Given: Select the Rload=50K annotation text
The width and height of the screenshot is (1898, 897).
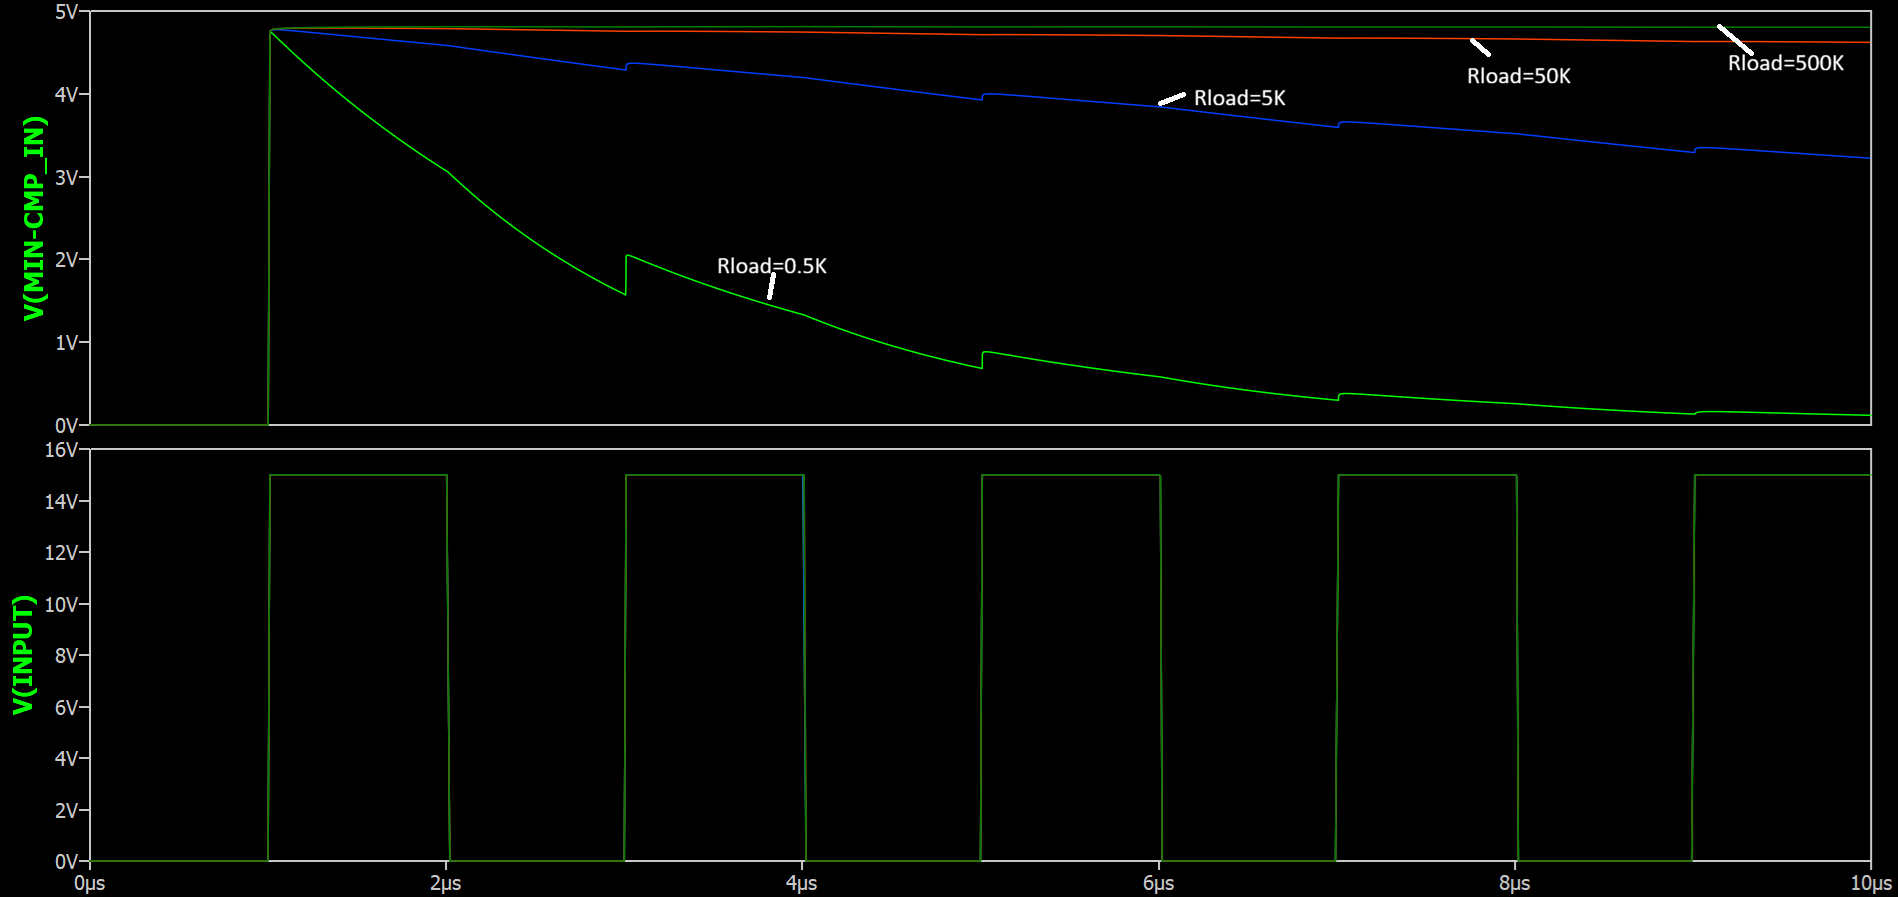Looking at the screenshot, I should pos(1518,76).
